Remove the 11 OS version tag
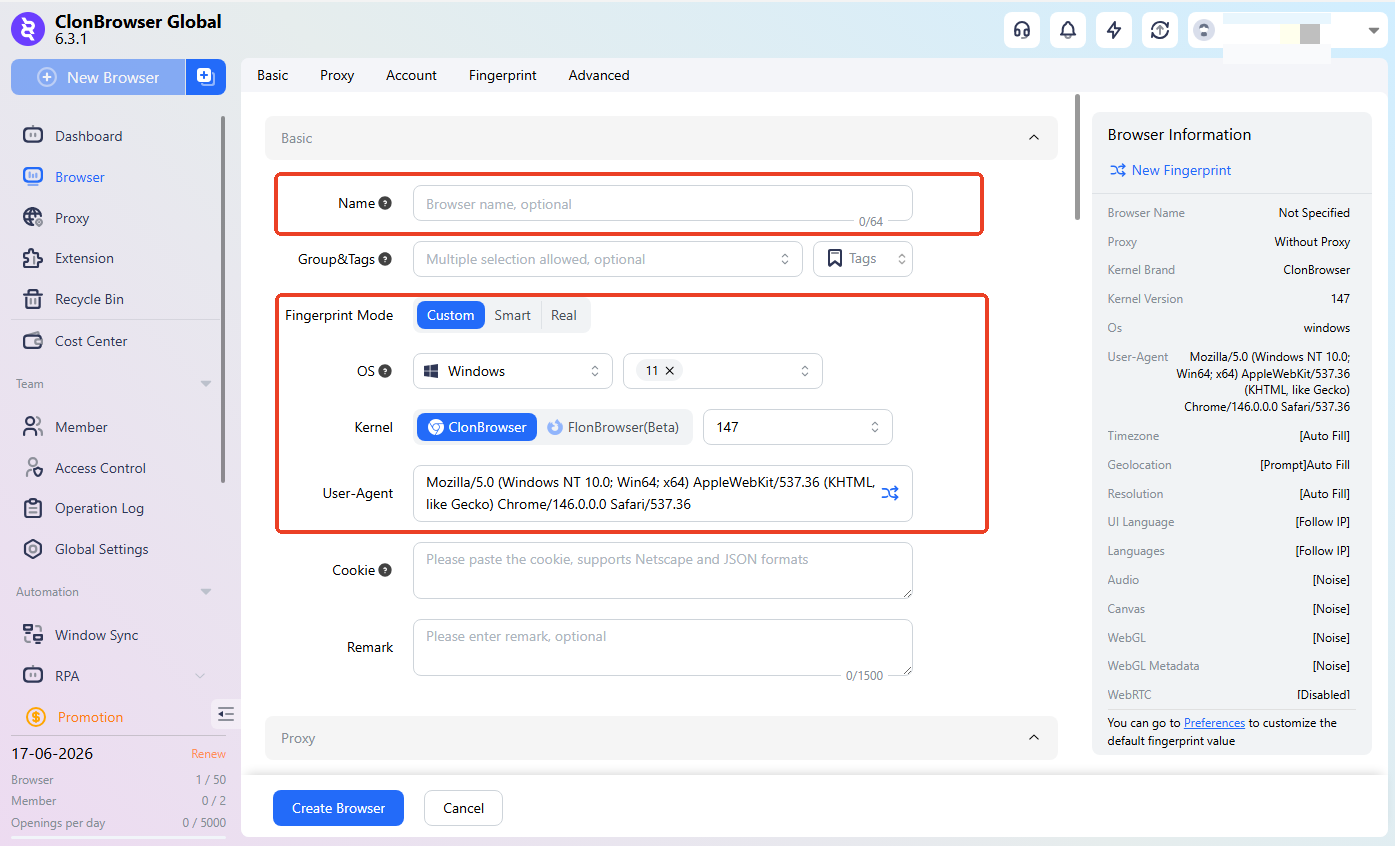Viewport: 1395px width, 846px height. (670, 371)
